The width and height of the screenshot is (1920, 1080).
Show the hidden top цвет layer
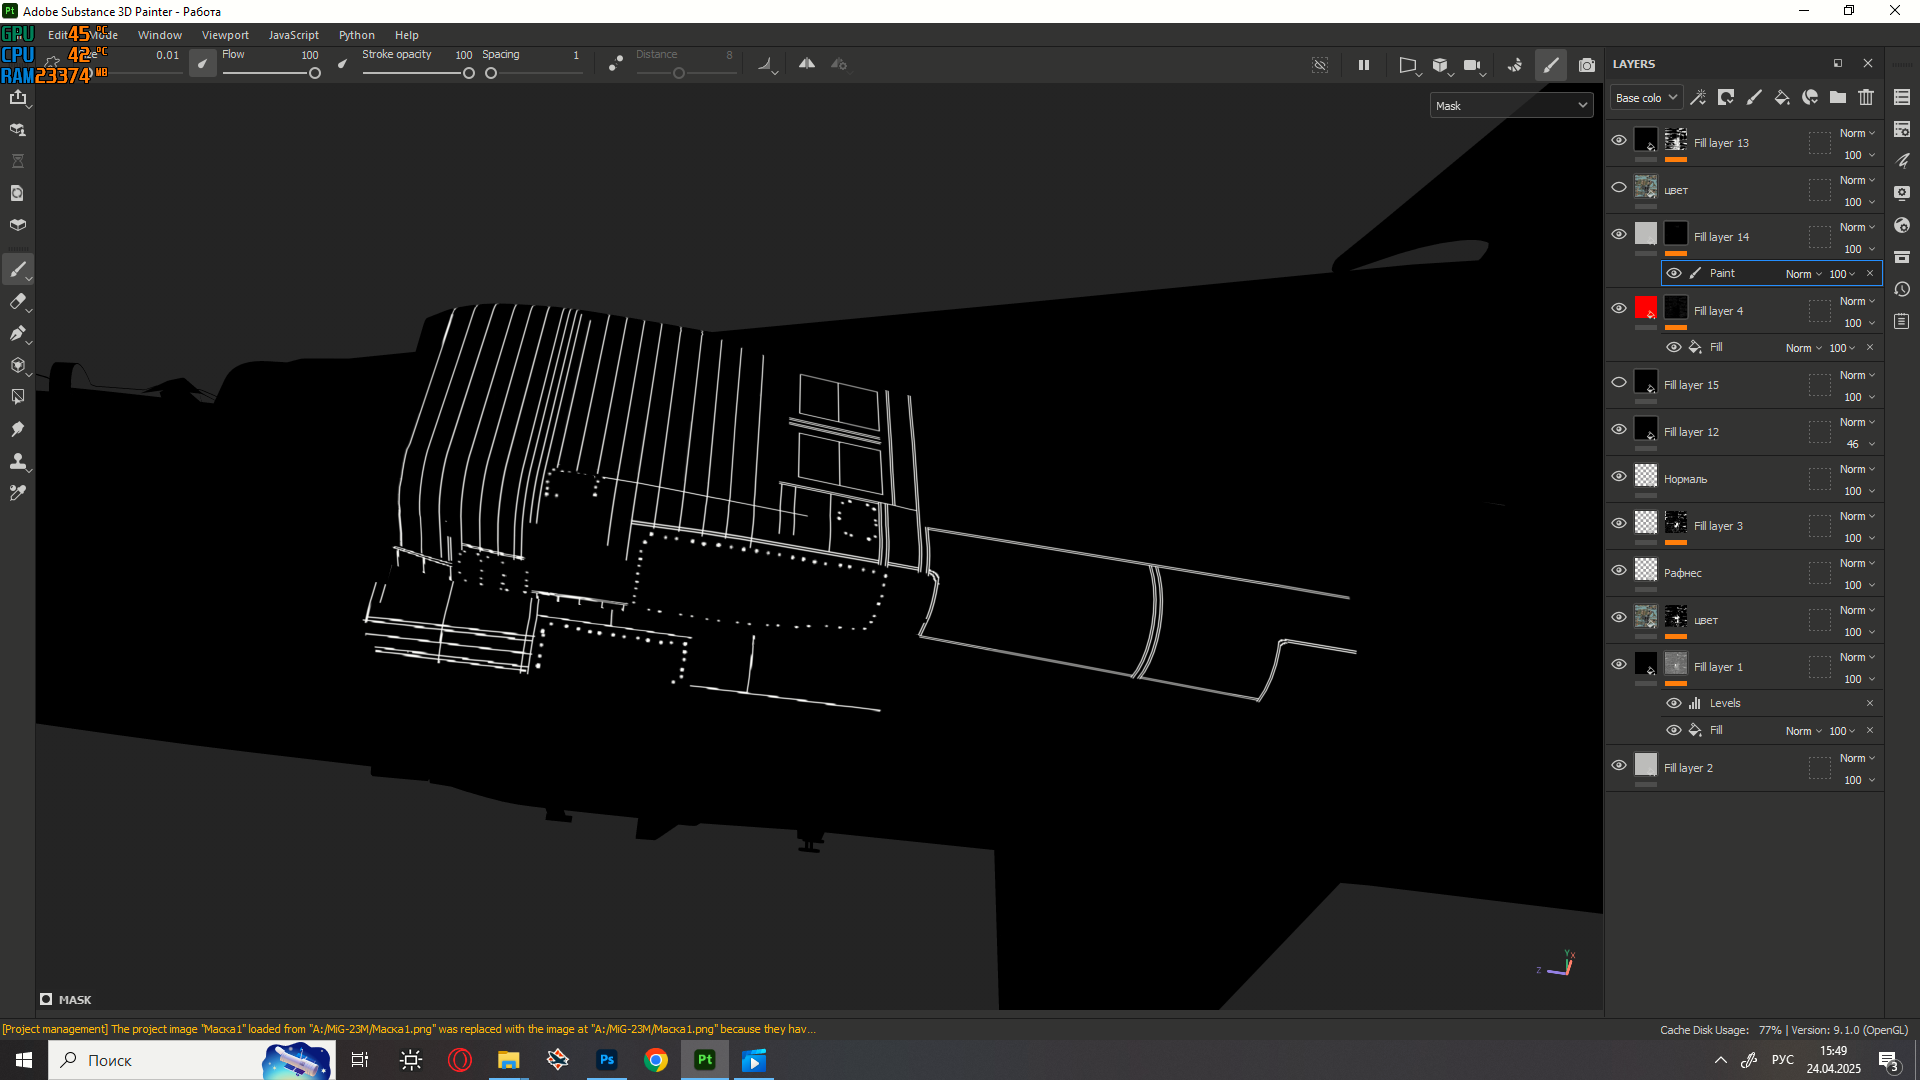(x=1619, y=187)
